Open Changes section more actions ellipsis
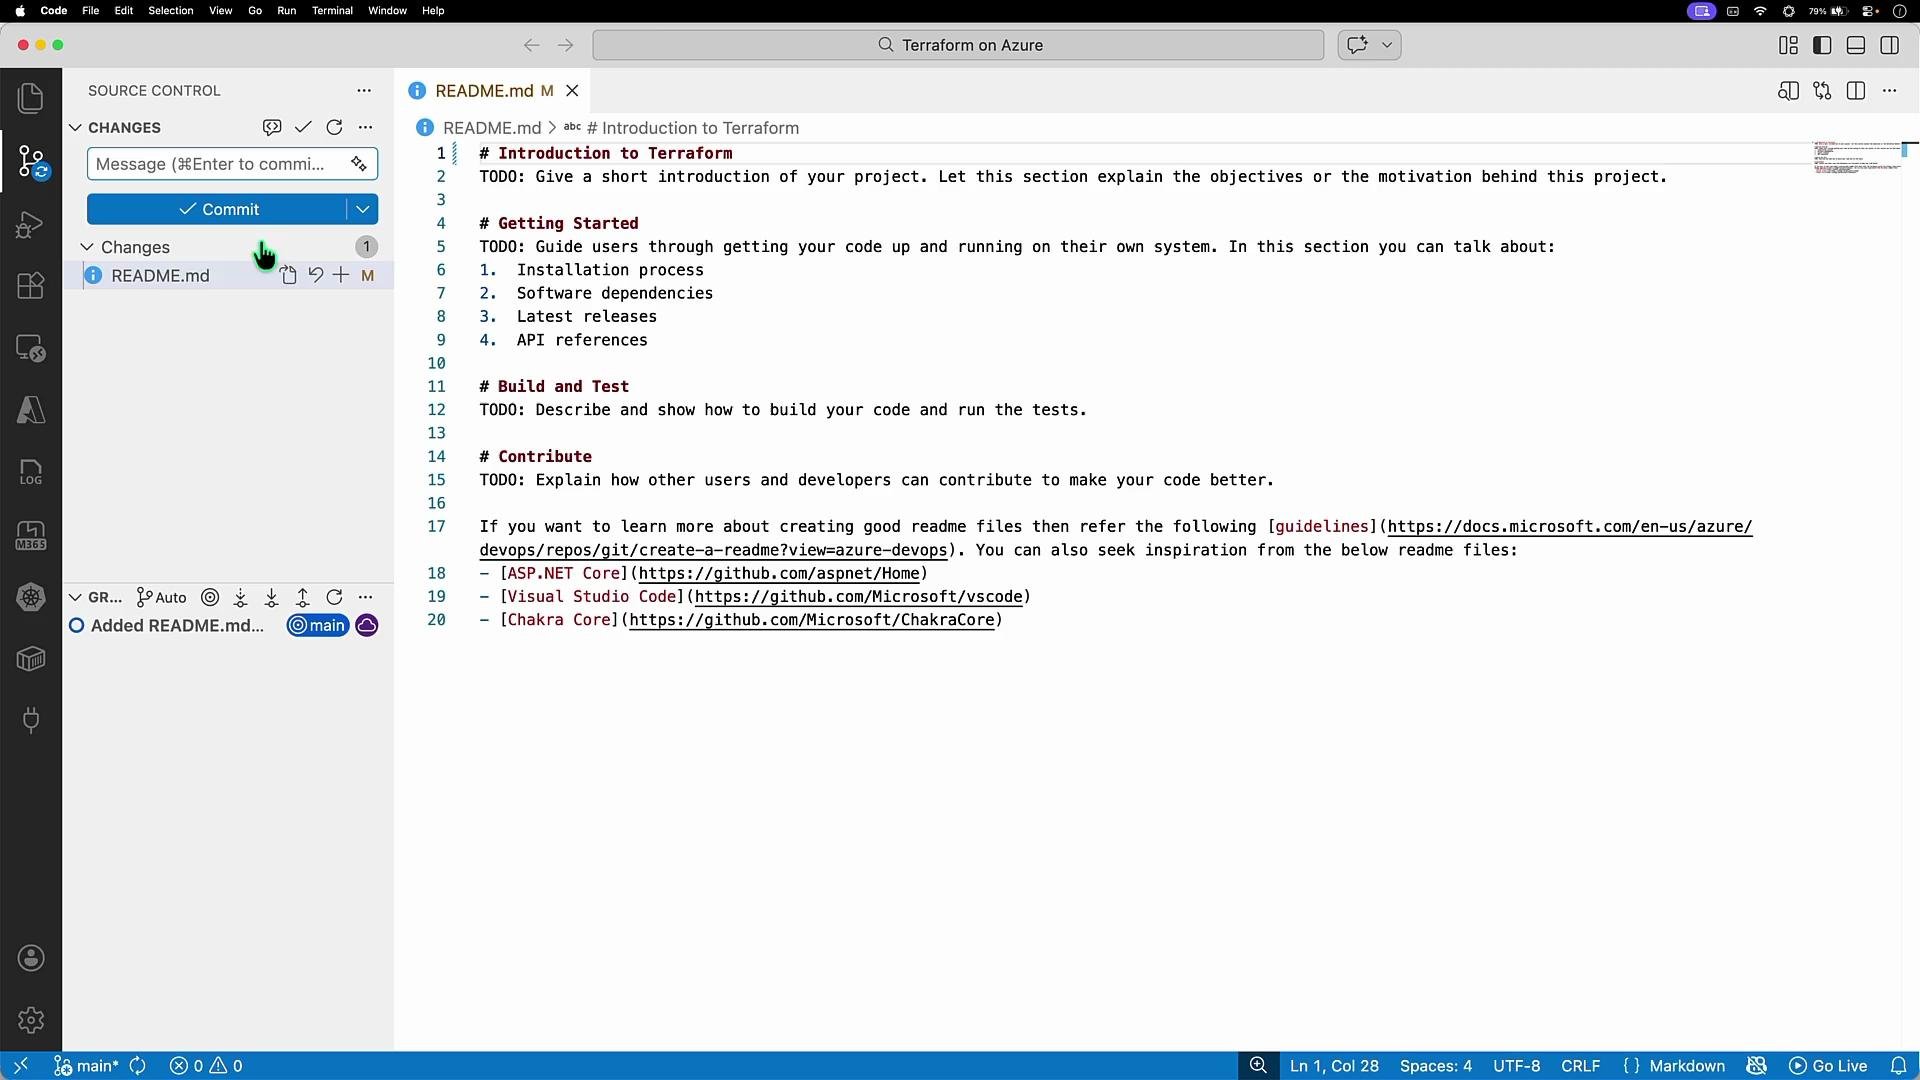The height and width of the screenshot is (1080, 1920). tap(365, 127)
